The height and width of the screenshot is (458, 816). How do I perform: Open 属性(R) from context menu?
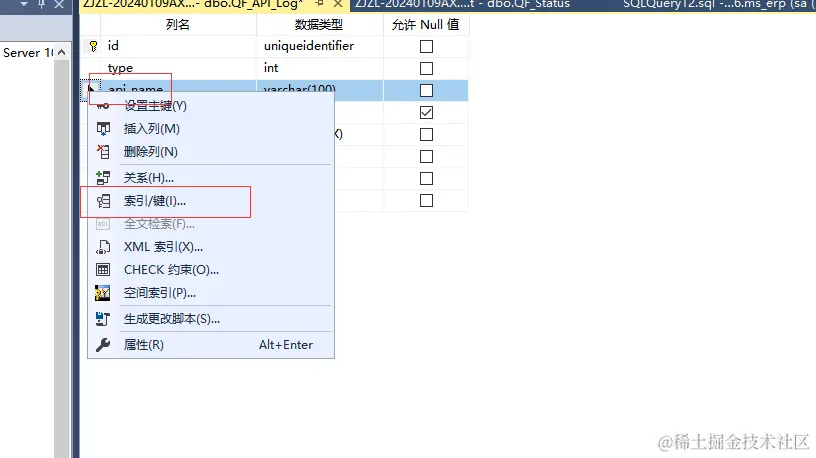click(211, 345)
